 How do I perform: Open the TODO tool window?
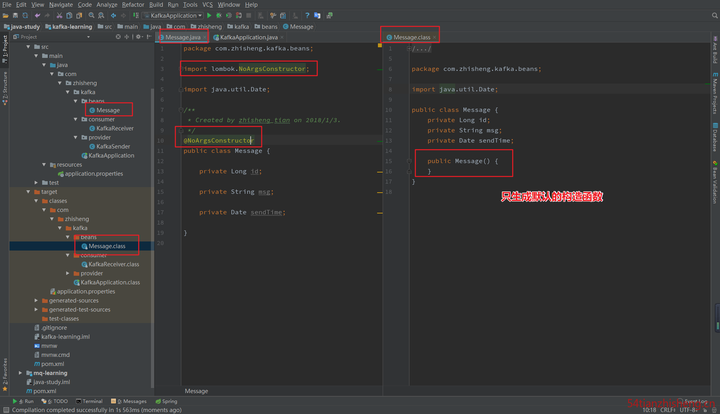point(55,401)
